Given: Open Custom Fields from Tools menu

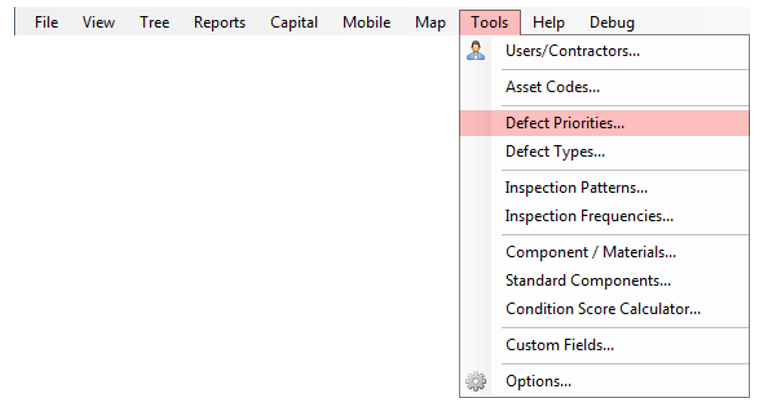Looking at the screenshot, I should [559, 345].
